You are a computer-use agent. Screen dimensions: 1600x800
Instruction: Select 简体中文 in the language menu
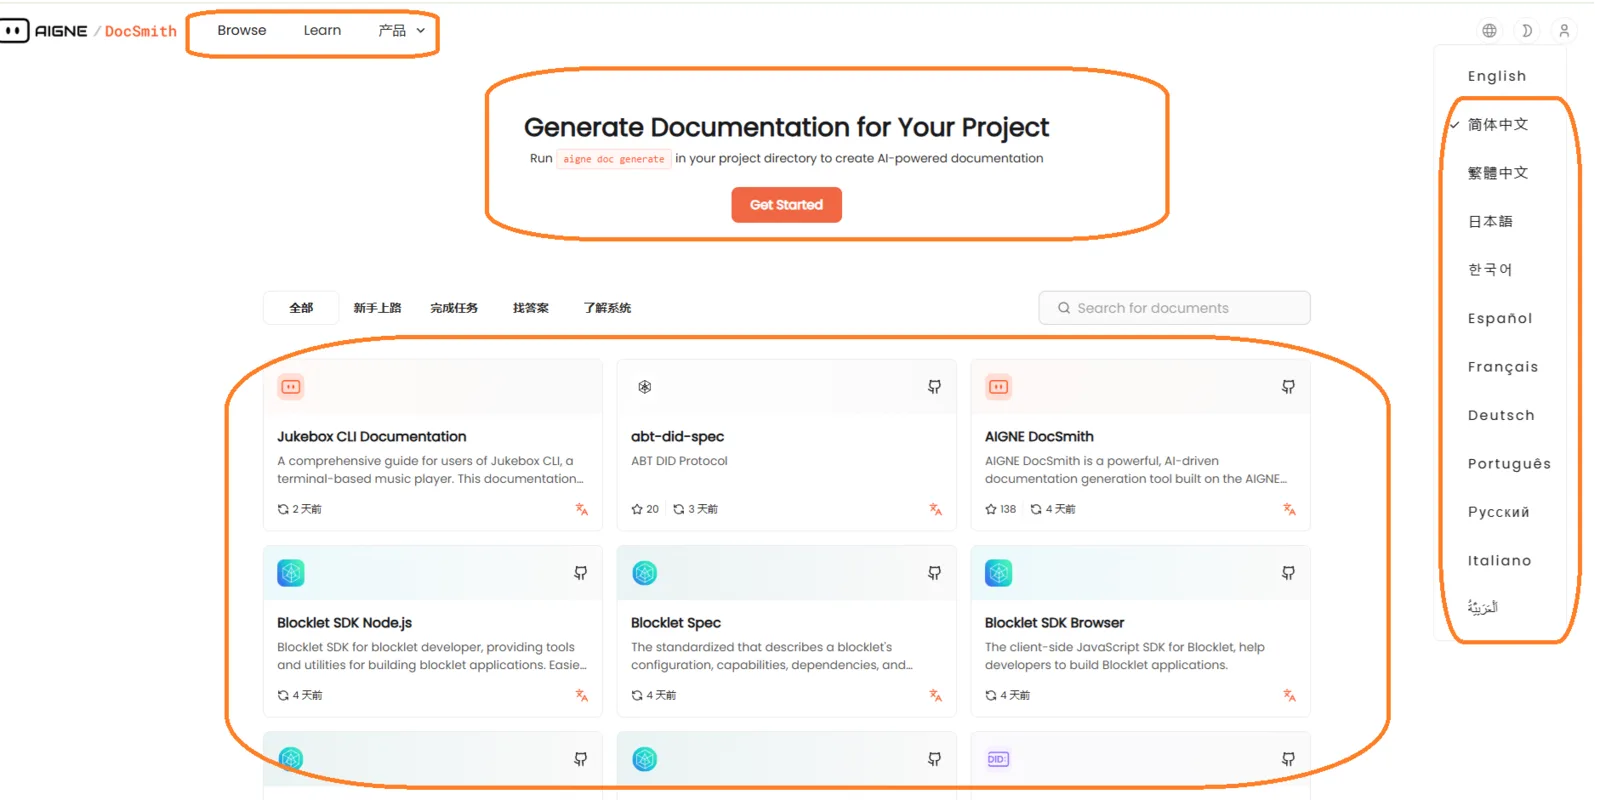pyautogui.click(x=1498, y=125)
